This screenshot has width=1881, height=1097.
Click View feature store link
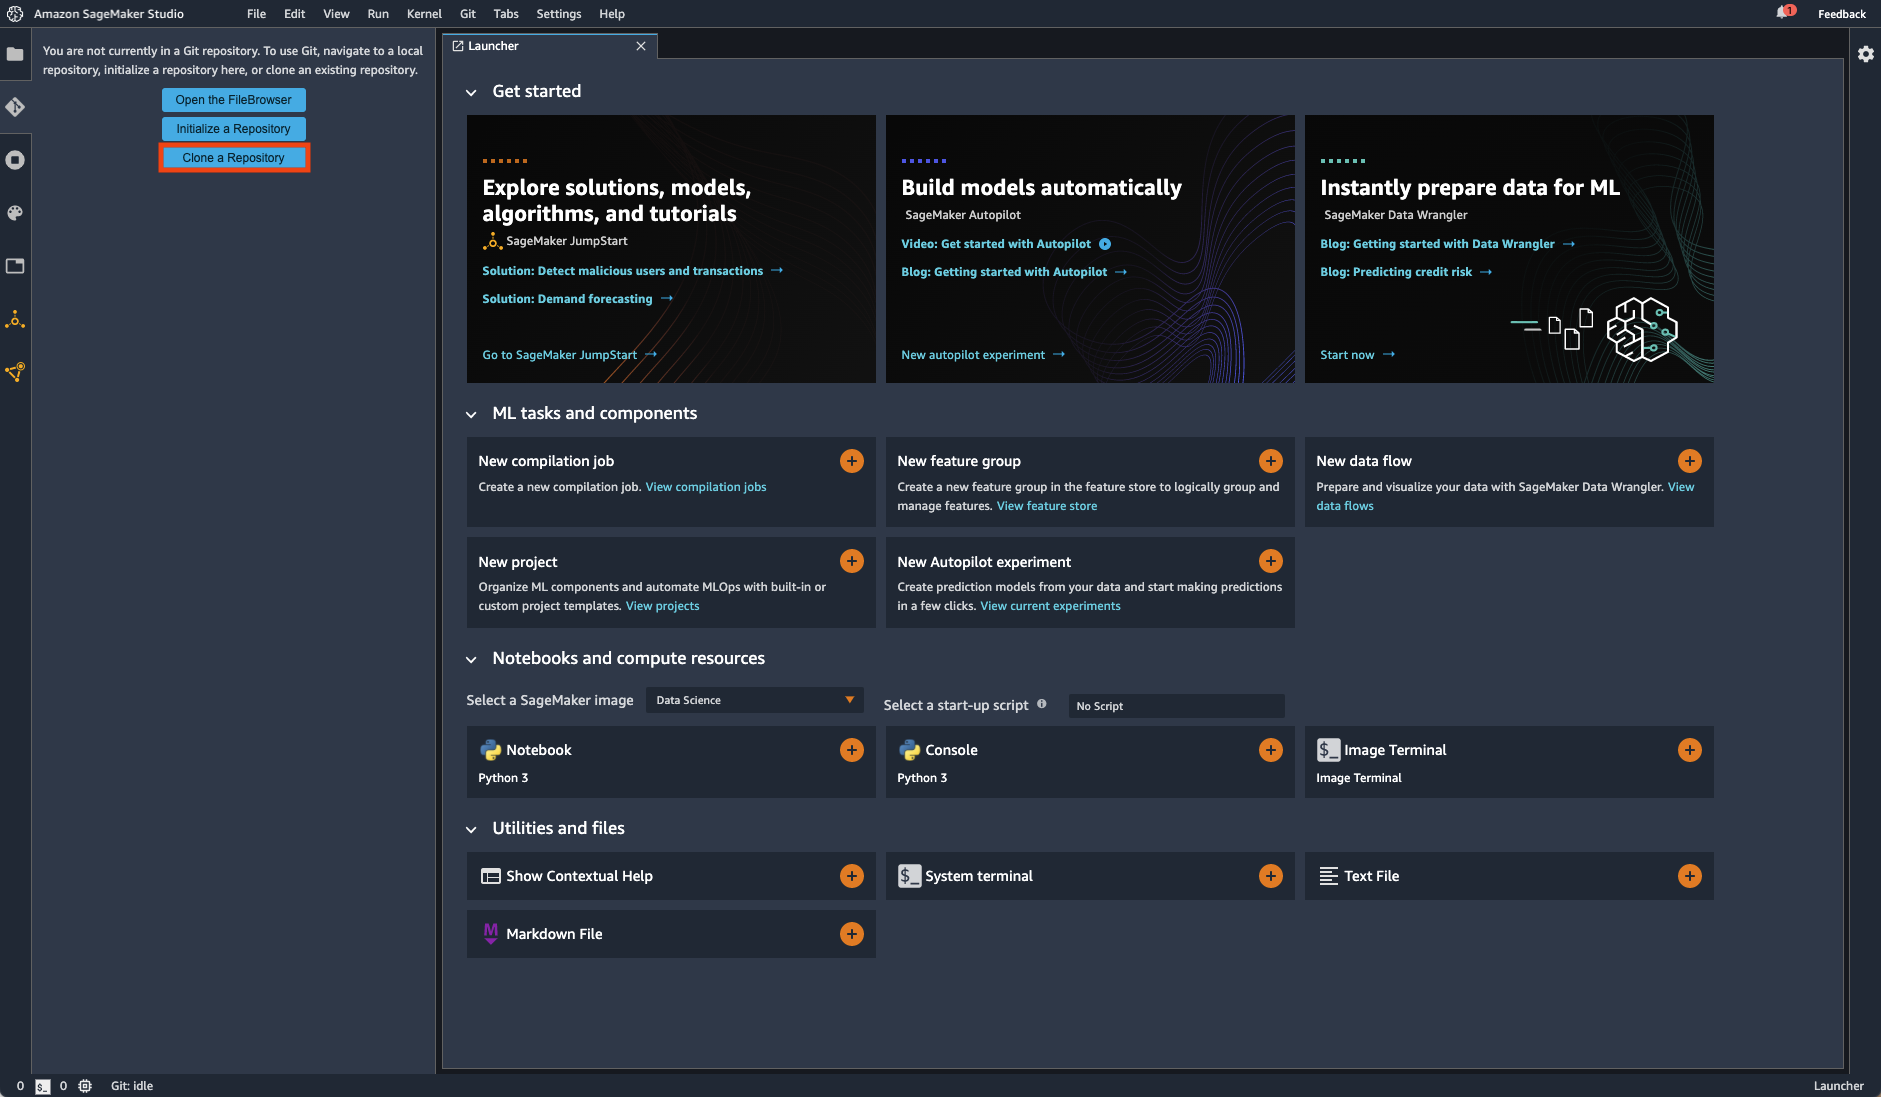point(1047,506)
